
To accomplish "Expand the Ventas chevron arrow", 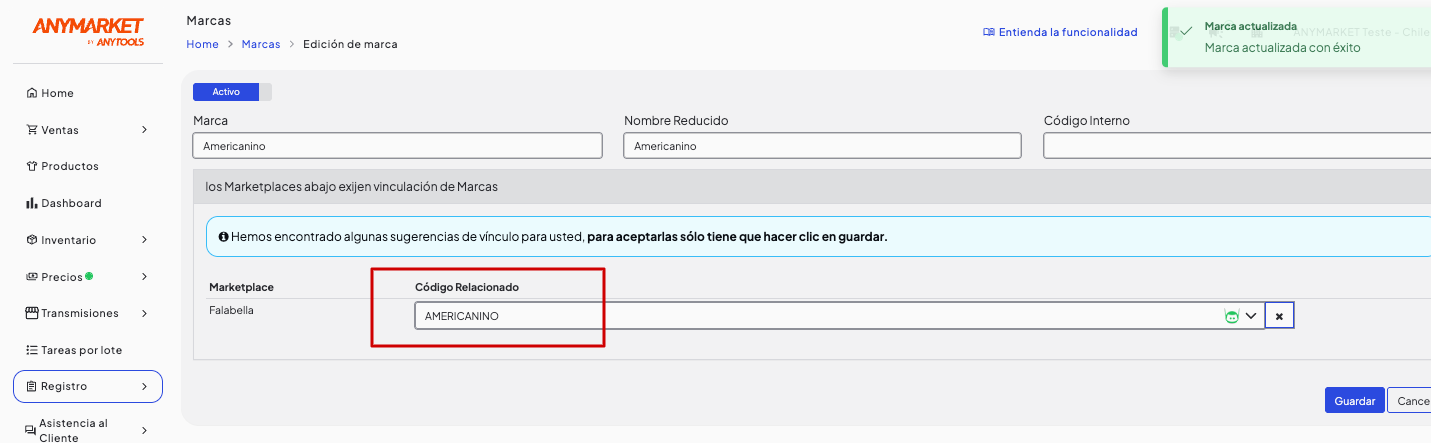I will [145, 130].
